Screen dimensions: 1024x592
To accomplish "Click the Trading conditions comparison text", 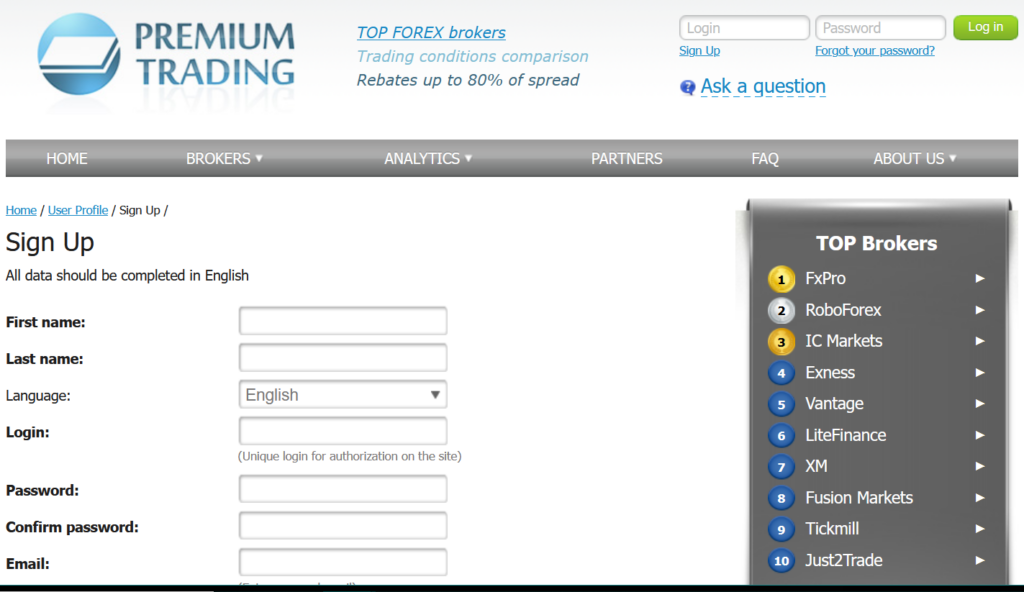I will click(472, 57).
